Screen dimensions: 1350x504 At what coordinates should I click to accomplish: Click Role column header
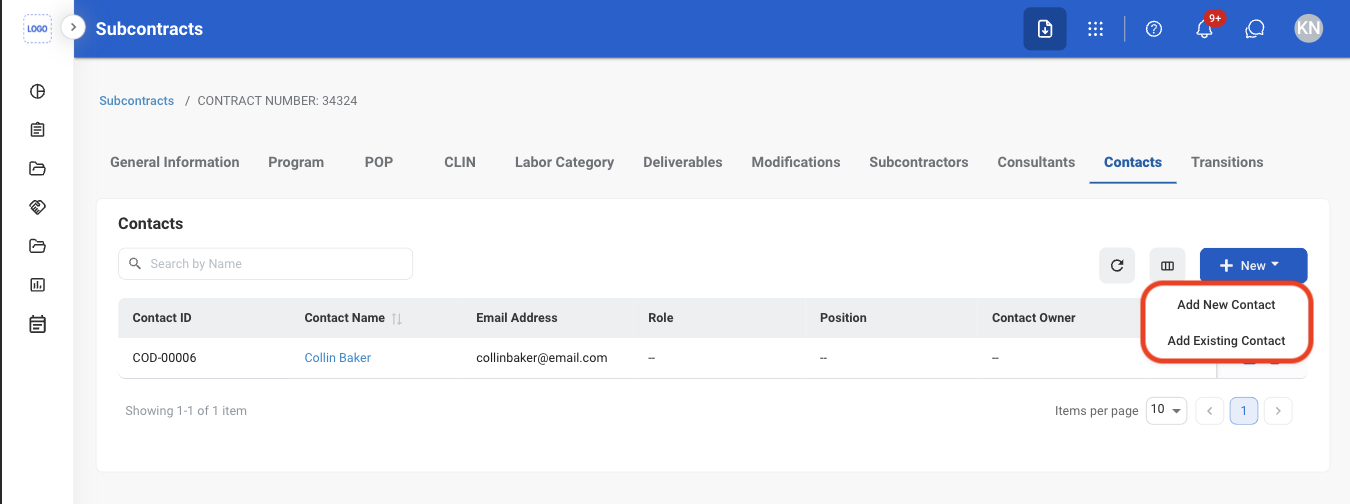[x=661, y=318]
